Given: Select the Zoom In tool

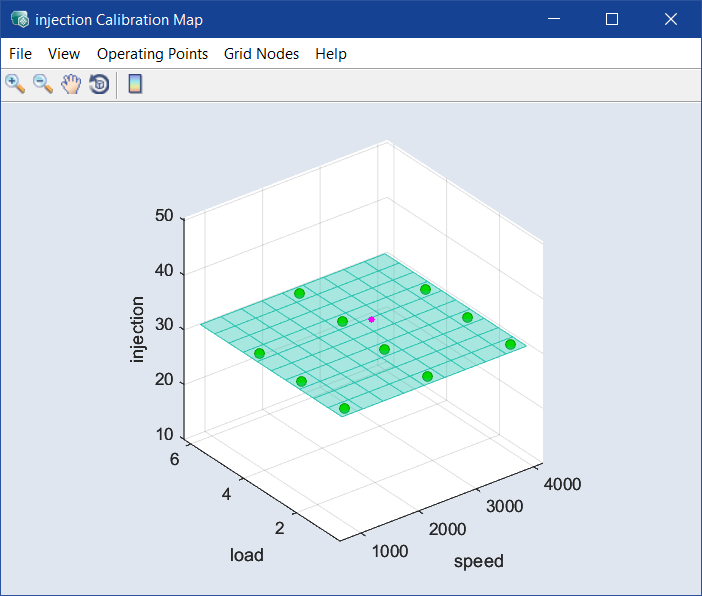Looking at the screenshot, I should 15,84.
